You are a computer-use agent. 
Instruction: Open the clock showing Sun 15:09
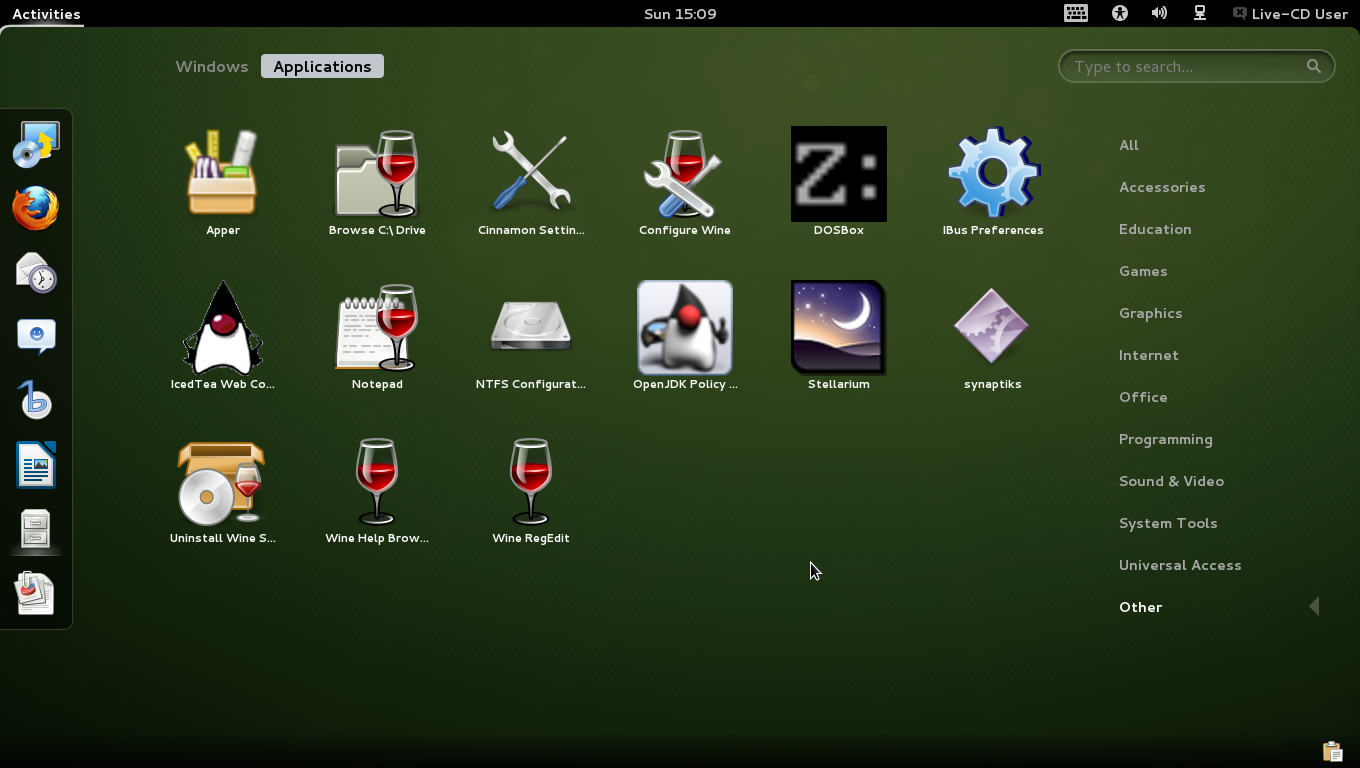tap(680, 14)
